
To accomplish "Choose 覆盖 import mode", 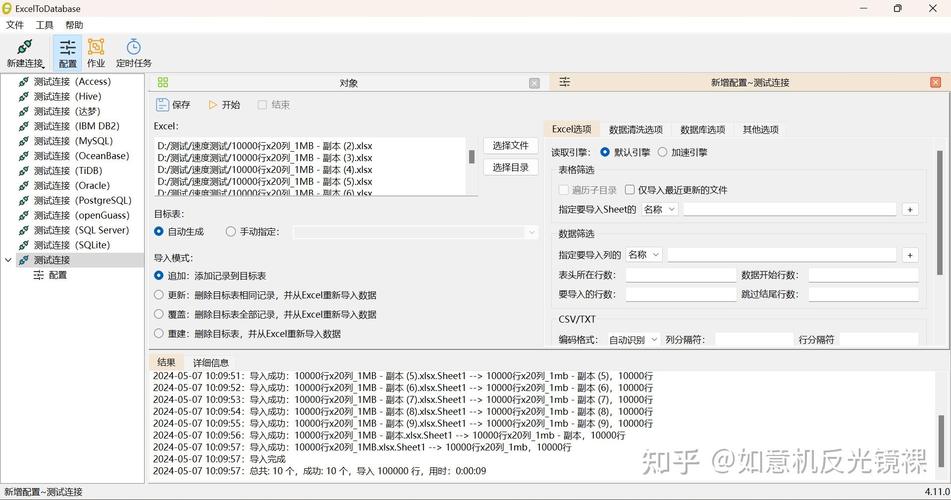I will [159, 314].
